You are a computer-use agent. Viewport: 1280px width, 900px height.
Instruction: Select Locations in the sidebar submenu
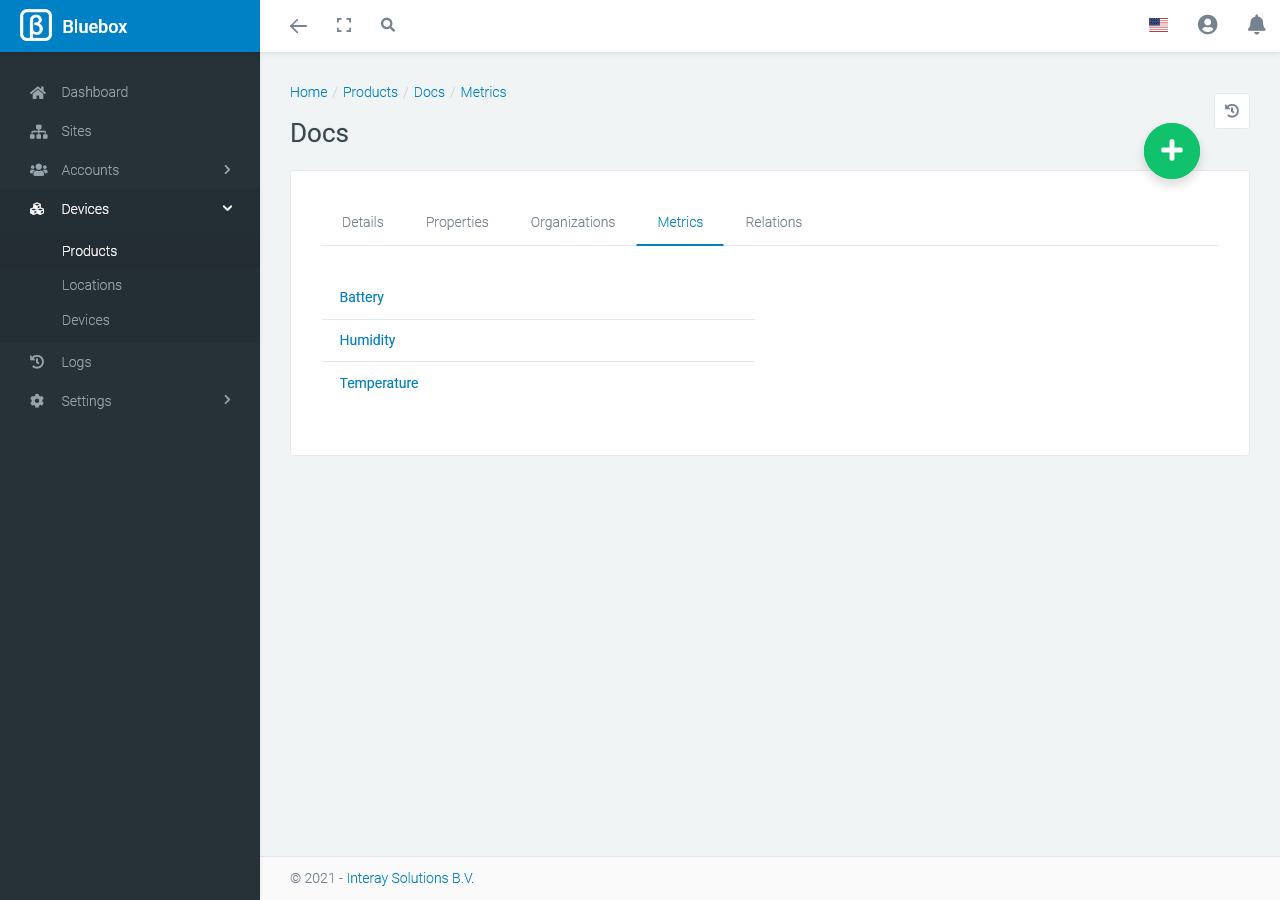[91, 285]
